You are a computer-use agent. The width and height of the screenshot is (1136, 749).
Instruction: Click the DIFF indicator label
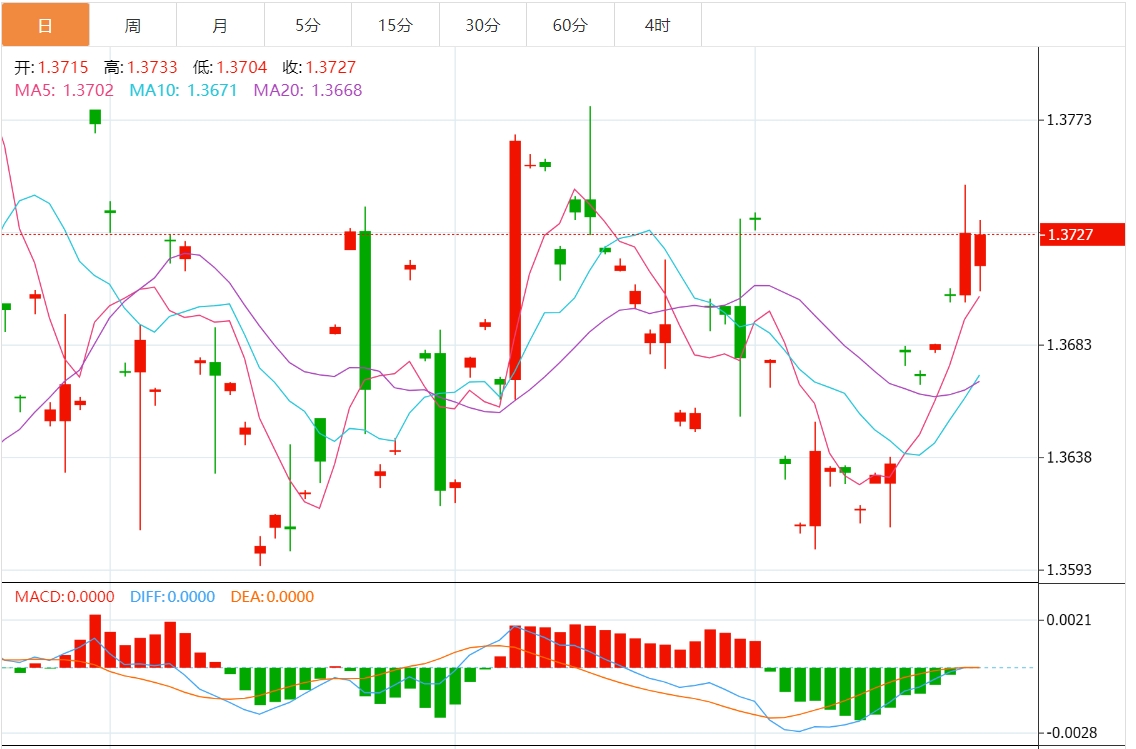tap(172, 597)
